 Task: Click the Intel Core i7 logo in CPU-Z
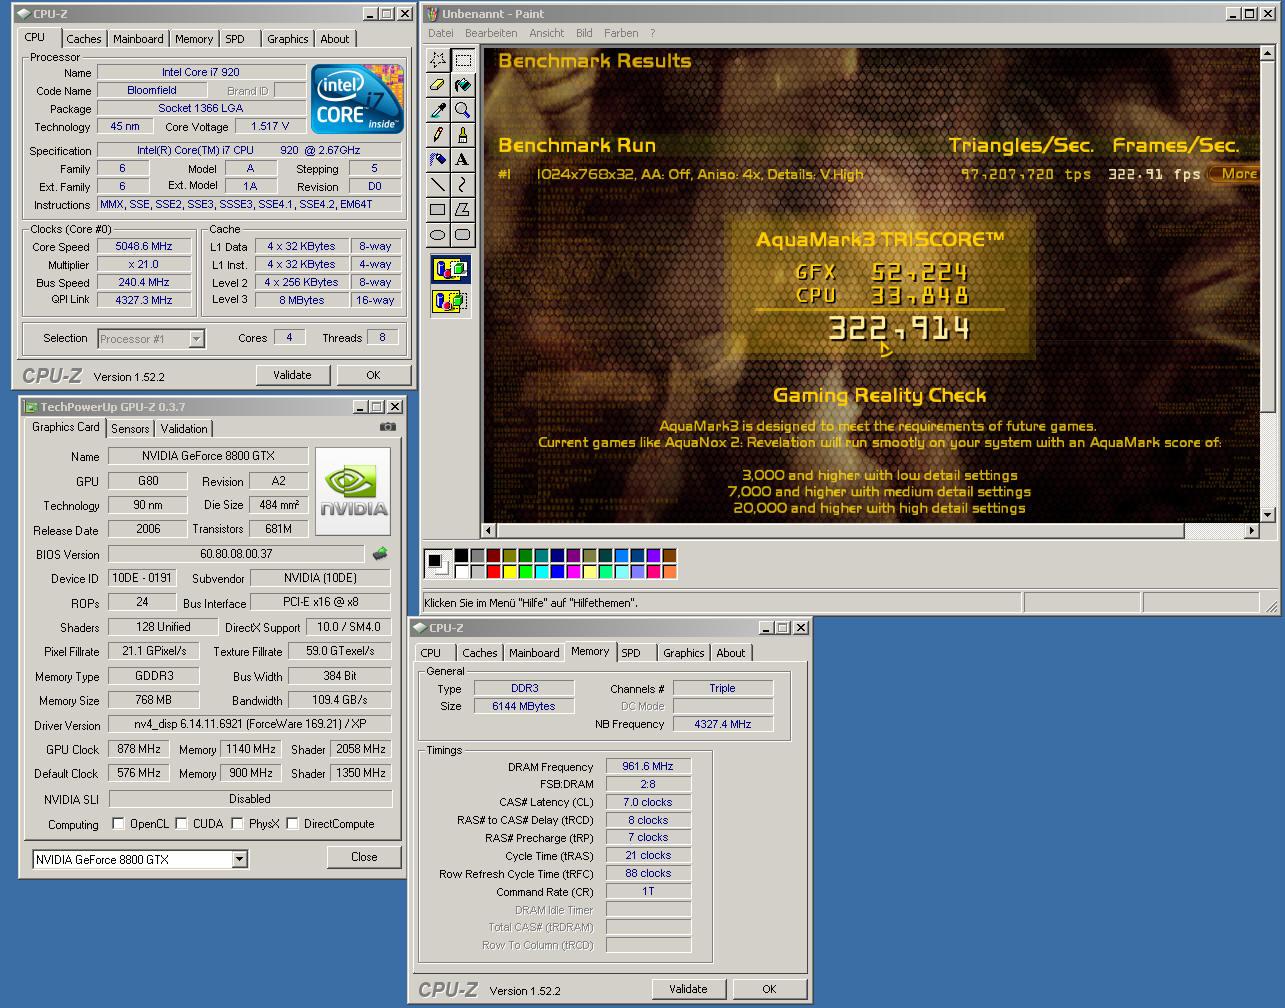[x=357, y=99]
